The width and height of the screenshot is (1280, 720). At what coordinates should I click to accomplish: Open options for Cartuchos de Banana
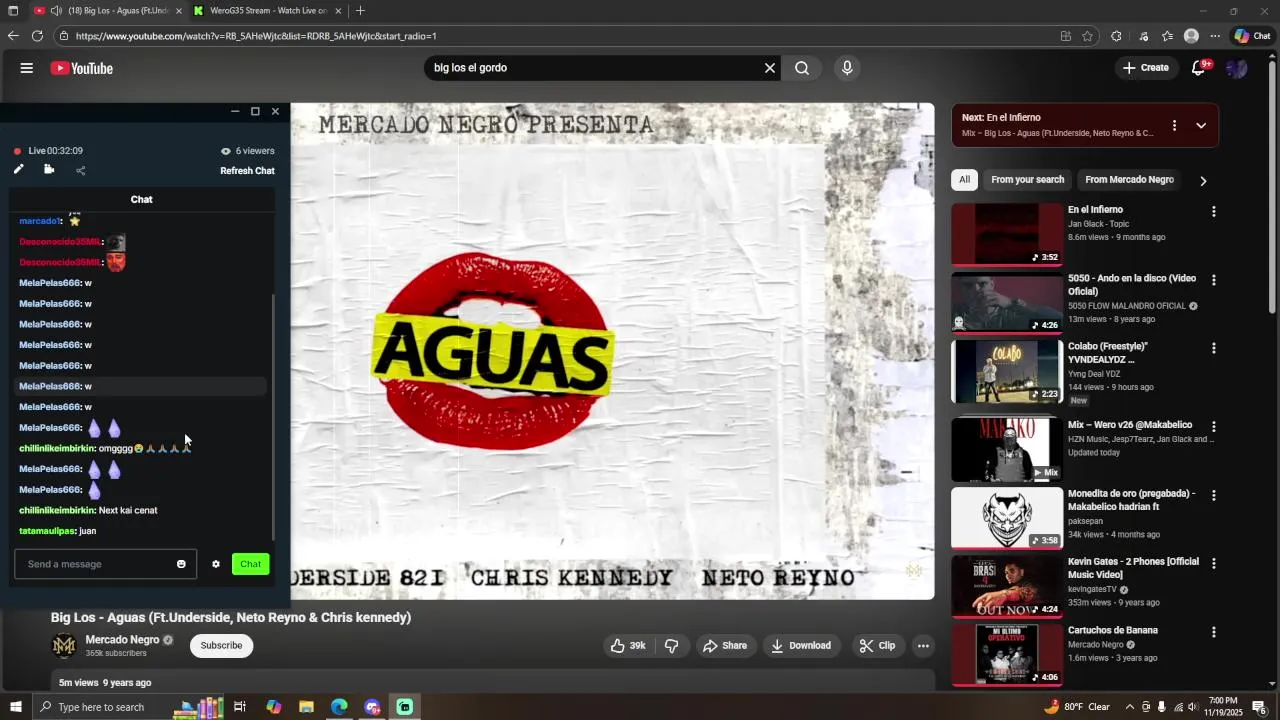coord(1214,632)
